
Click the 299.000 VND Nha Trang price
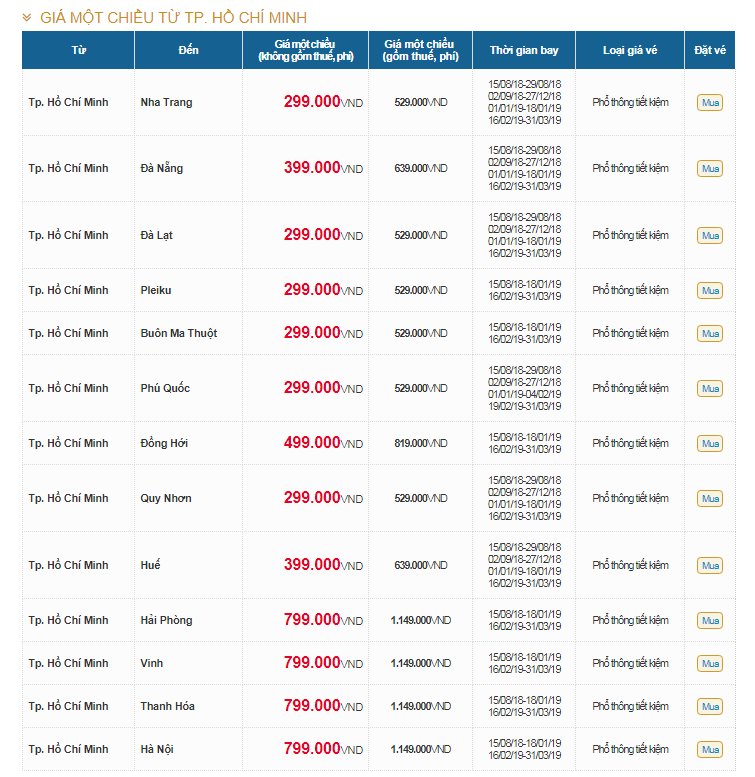[x=312, y=102]
